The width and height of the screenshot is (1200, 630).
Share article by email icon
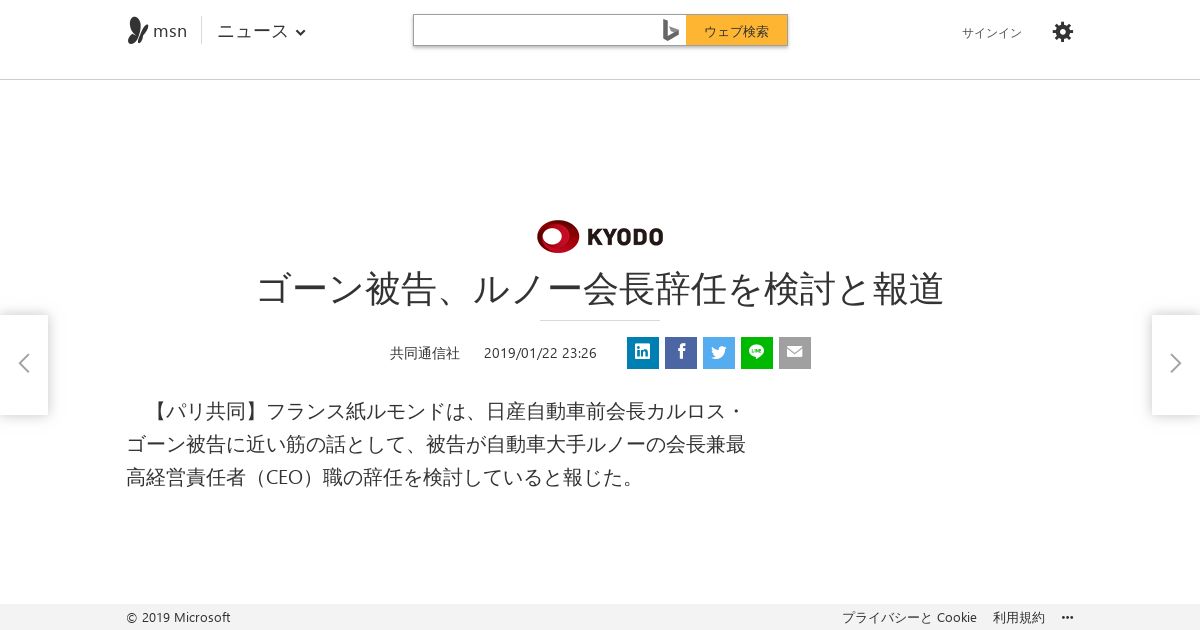(795, 353)
